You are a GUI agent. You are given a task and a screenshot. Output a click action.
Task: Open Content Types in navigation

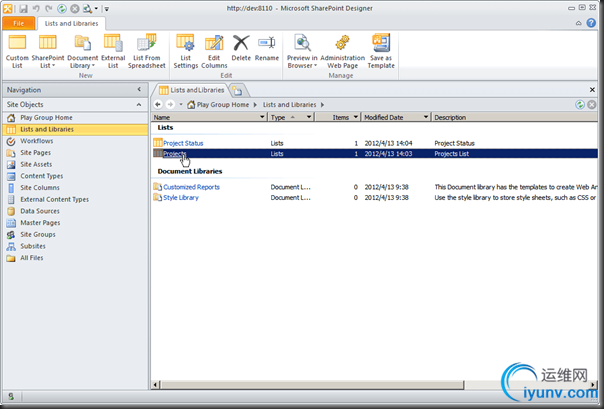click(75, 176)
